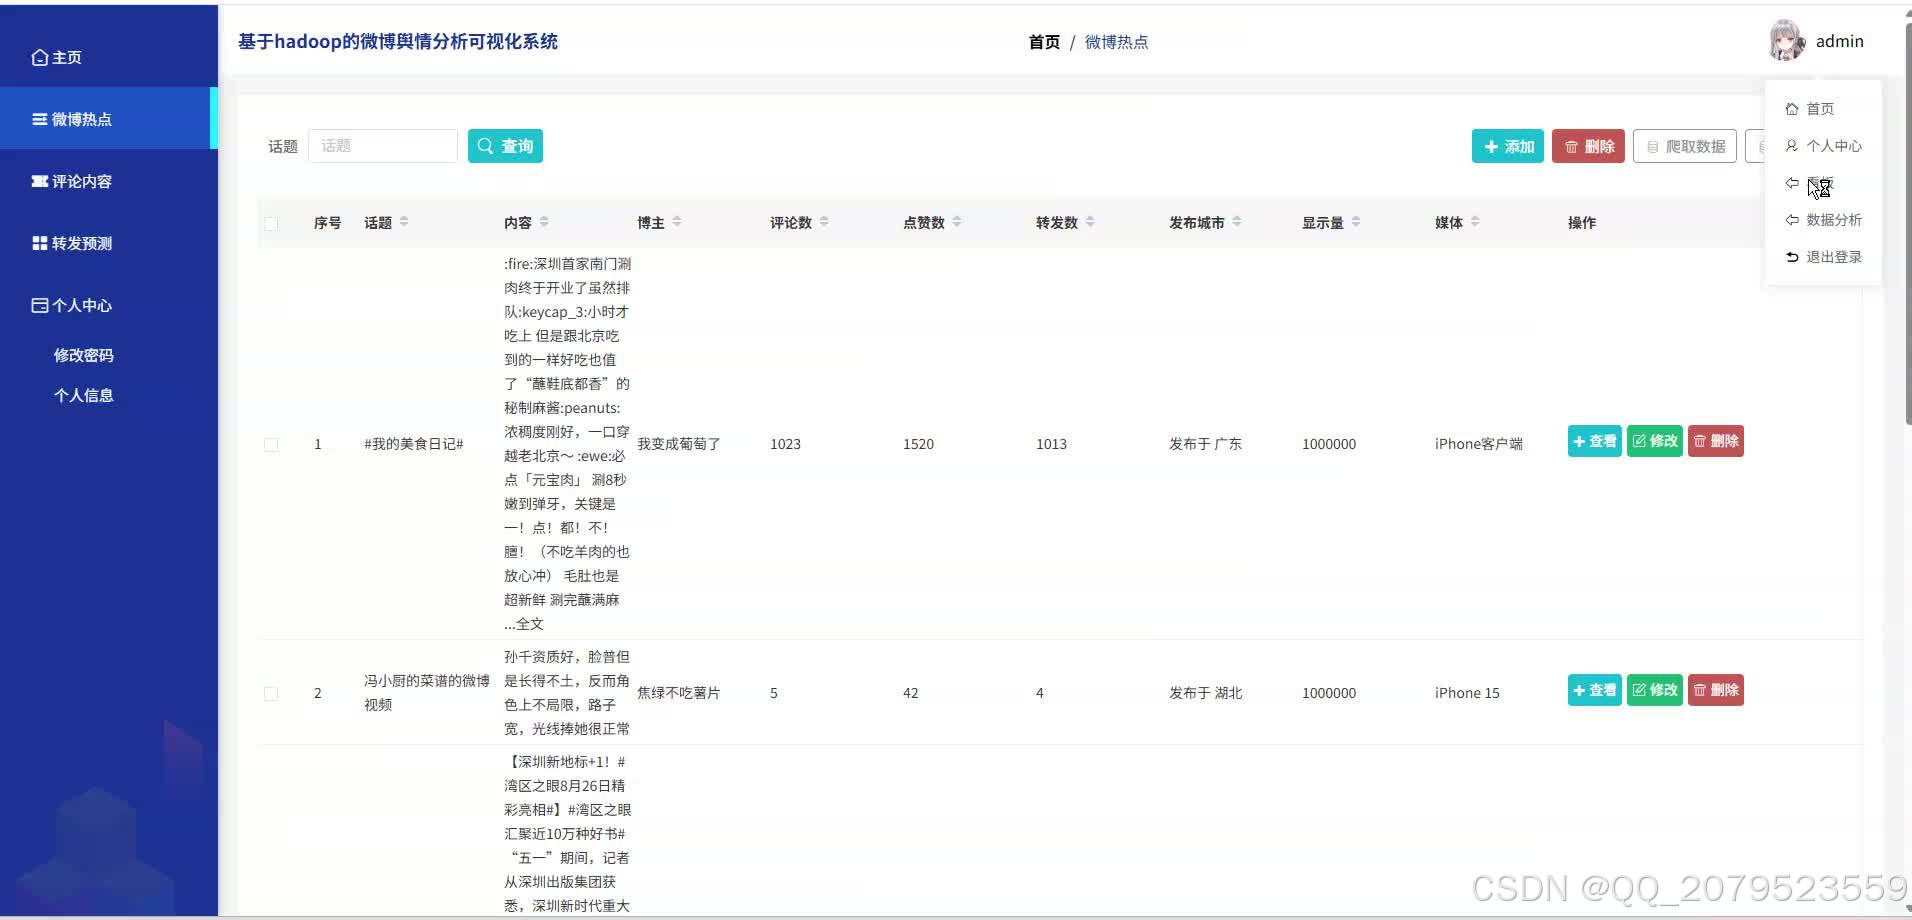Click the database icon in 爬取数据 button
The image size is (1912, 920).
pyautogui.click(x=1652, y=146)
